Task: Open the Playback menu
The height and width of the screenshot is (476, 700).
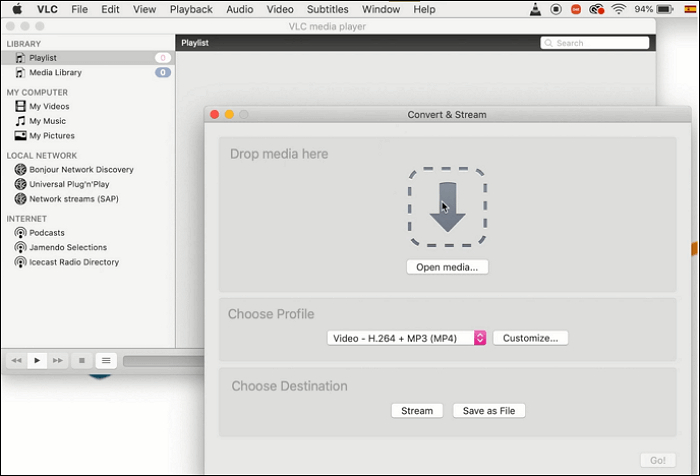Action: click(x=191, y=9)
